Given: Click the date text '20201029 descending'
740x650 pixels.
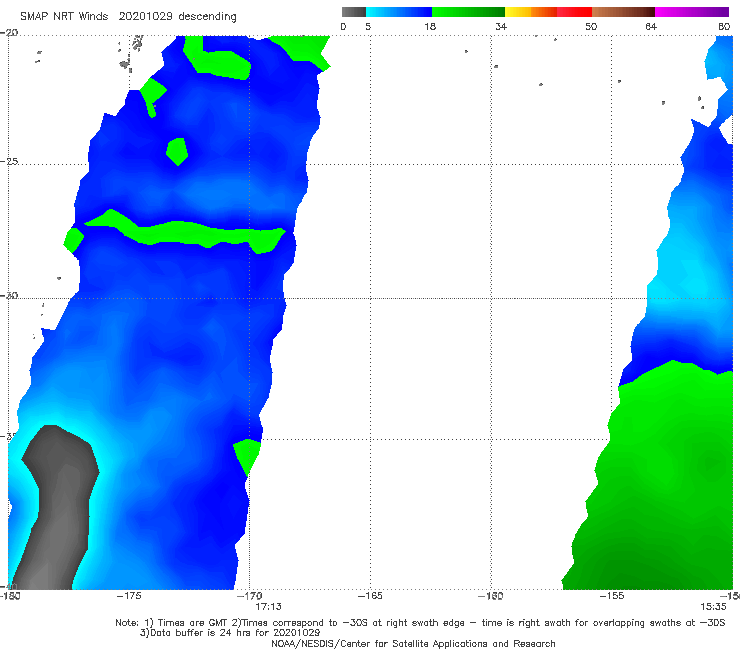Looking at the screenshot, I should [x=177, y=17].
